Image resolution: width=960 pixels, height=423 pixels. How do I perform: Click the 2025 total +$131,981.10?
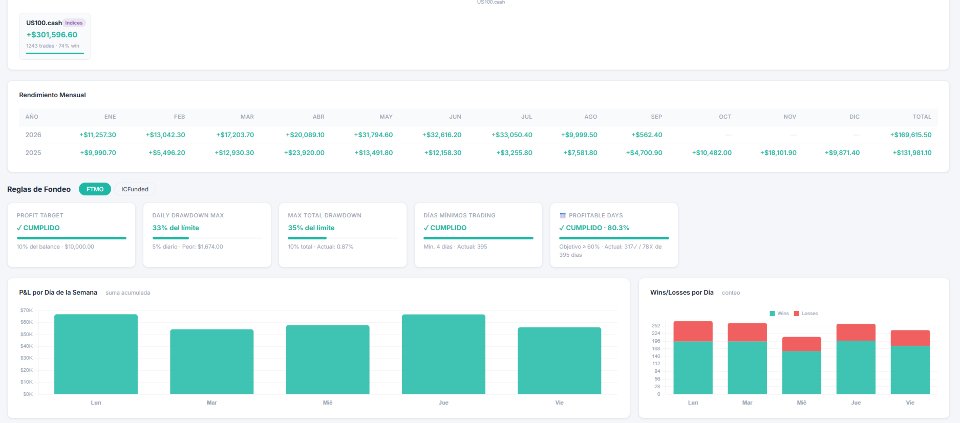click(x=911, y=152)
